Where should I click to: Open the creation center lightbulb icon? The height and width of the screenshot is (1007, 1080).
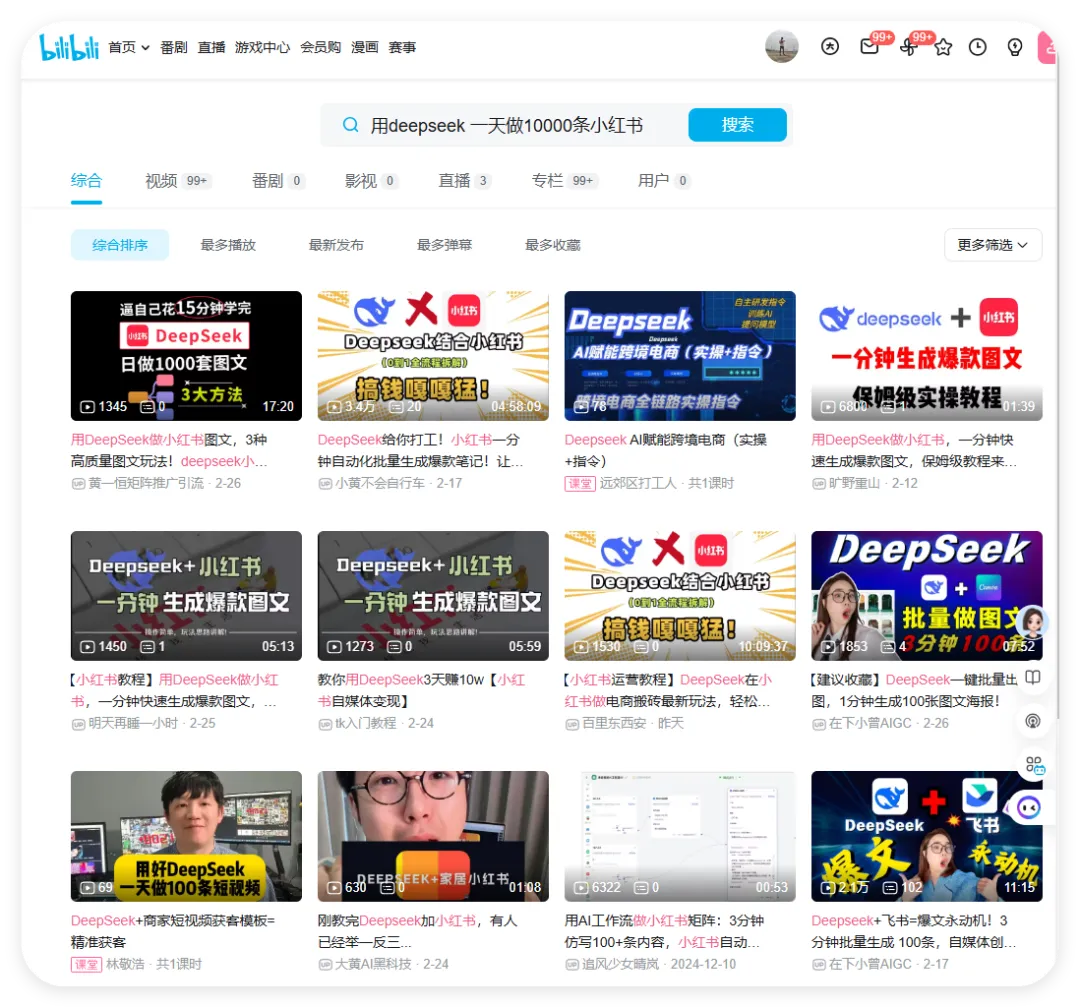[1015, 47]
